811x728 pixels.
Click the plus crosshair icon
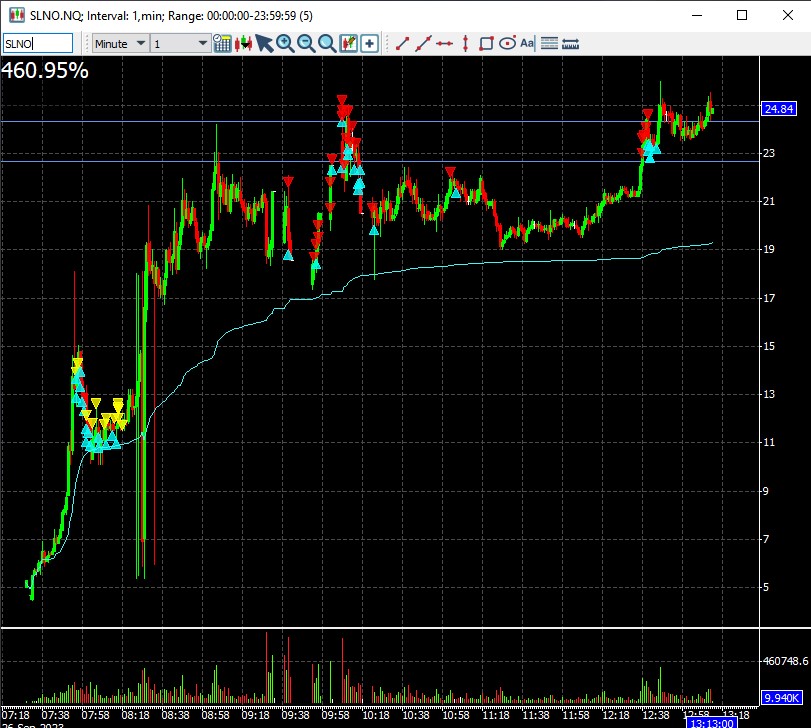369,43
